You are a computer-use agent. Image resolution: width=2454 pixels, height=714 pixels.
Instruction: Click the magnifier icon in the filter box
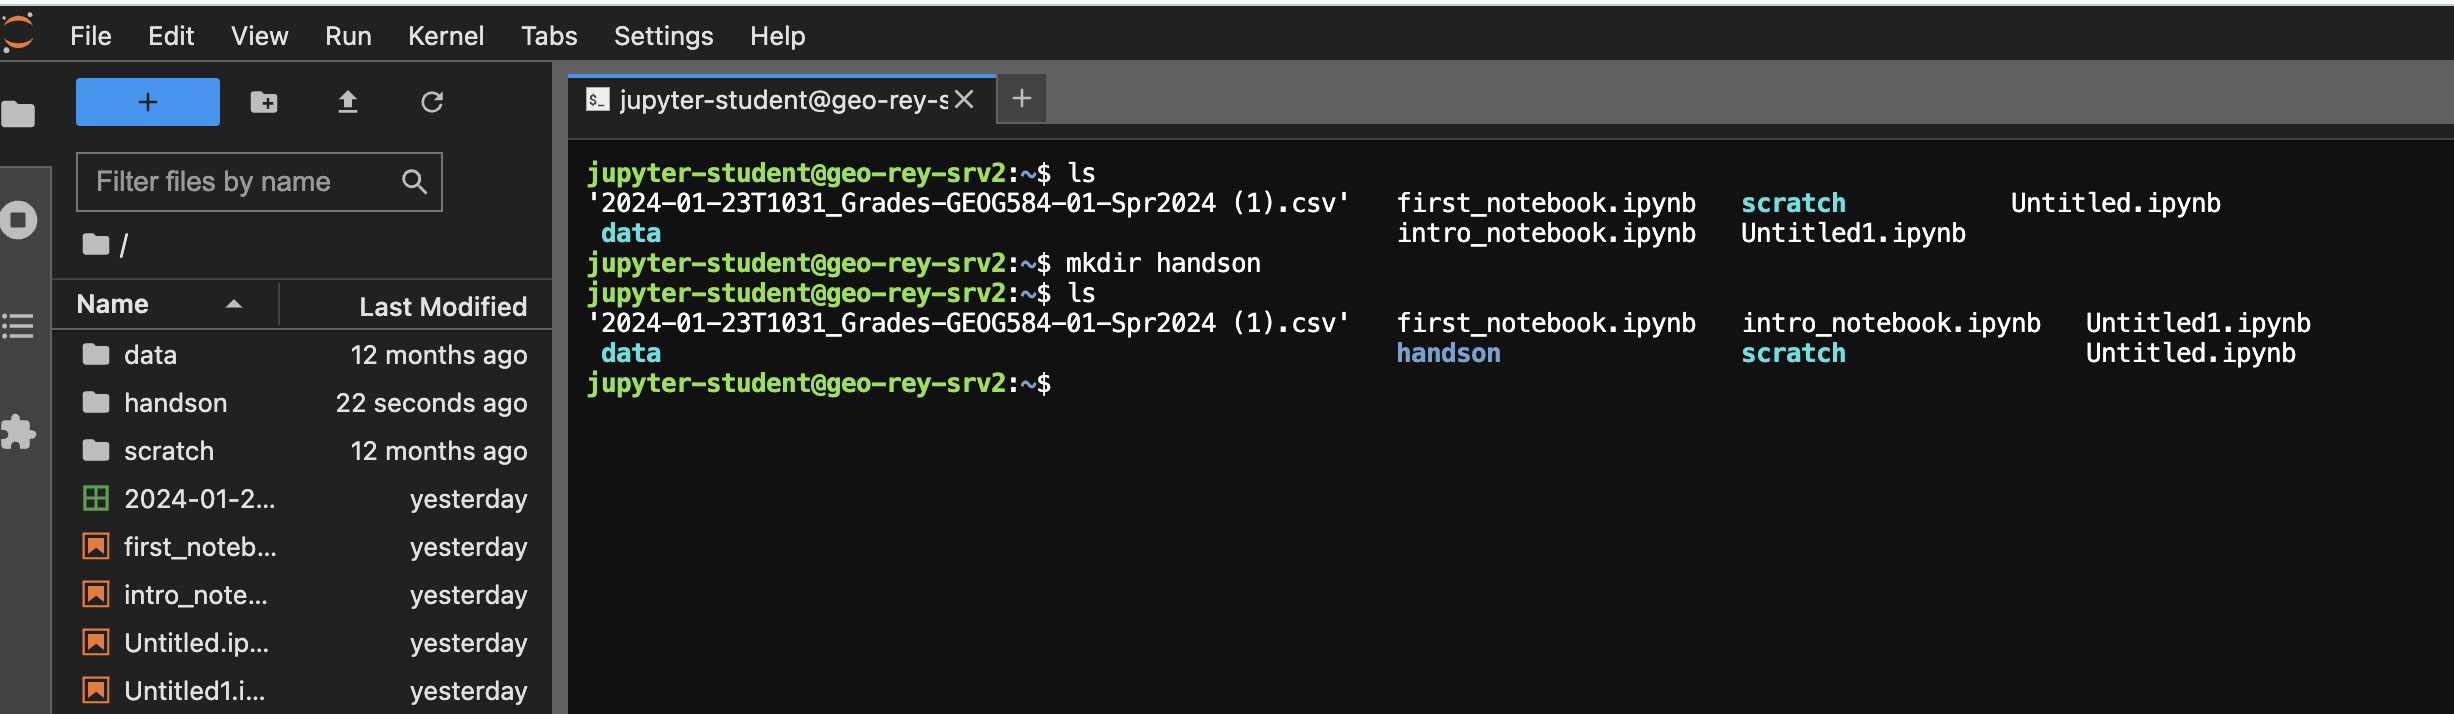(414, 182)
